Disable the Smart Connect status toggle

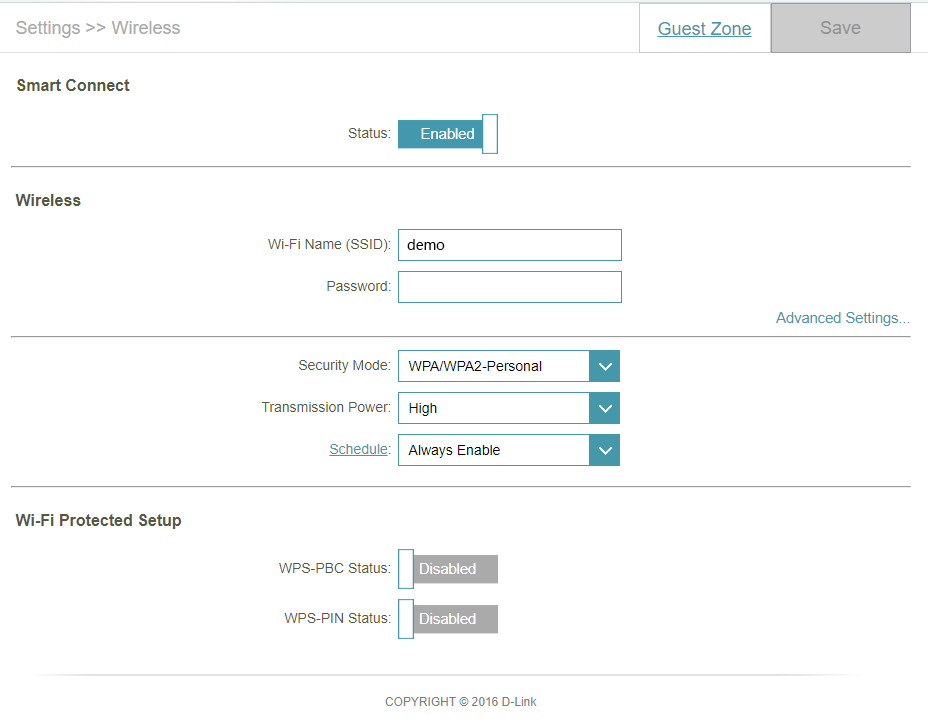447,134
